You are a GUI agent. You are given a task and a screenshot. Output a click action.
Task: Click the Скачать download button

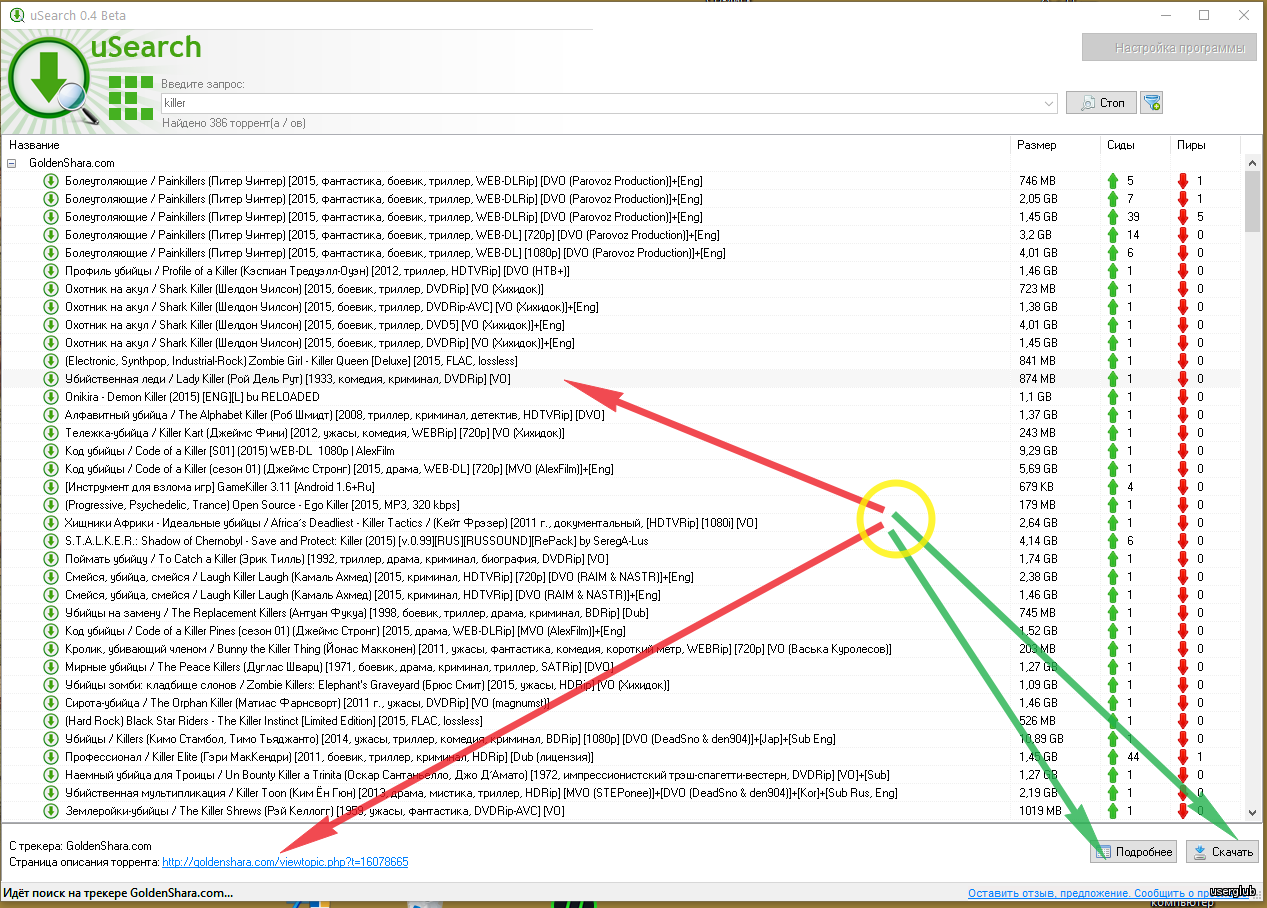click(1222, 852)
